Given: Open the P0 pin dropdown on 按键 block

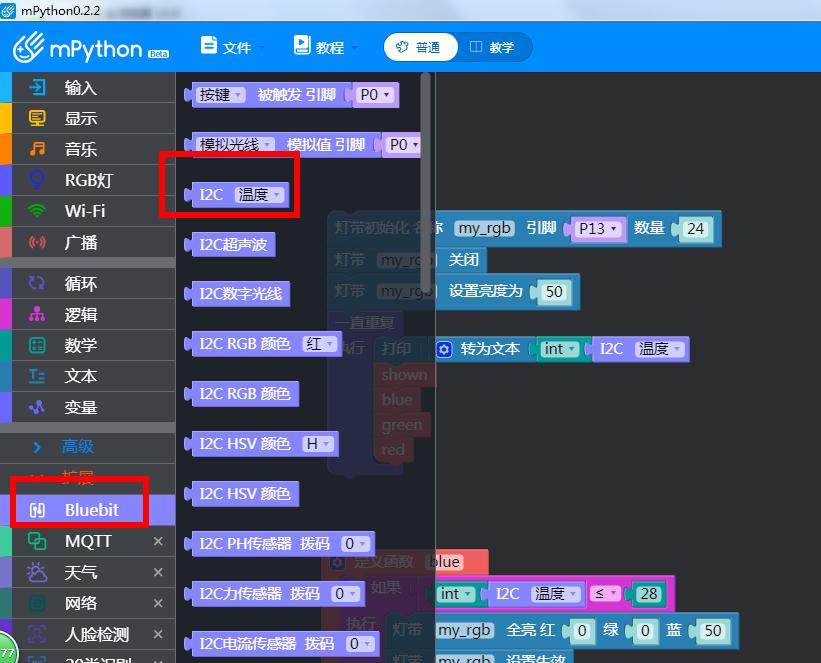Looking at the screenshot, I should 374,95.
